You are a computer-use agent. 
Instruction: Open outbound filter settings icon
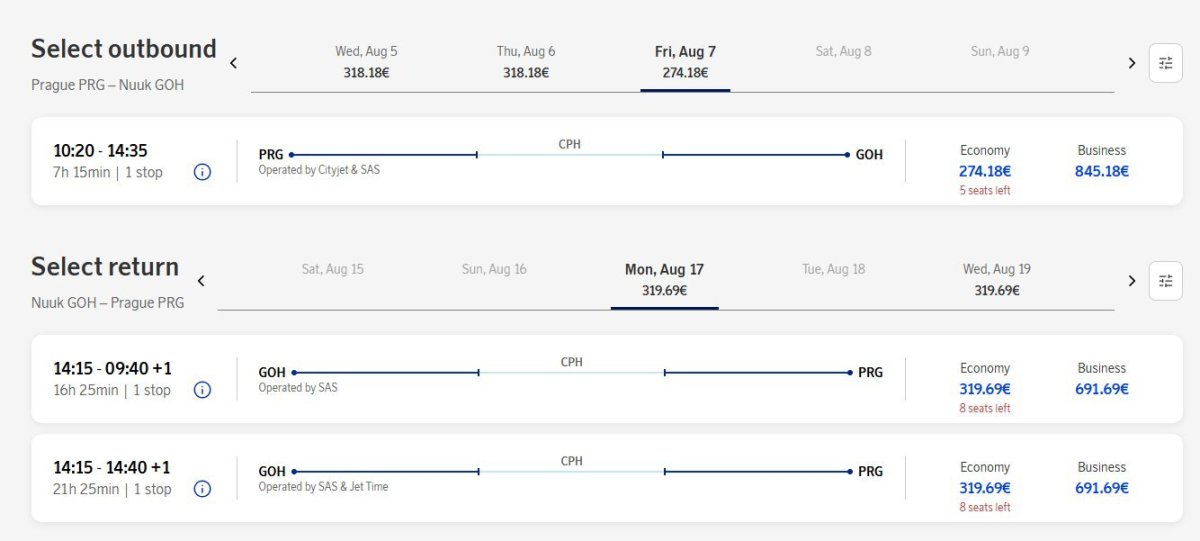pos(1165,63)
